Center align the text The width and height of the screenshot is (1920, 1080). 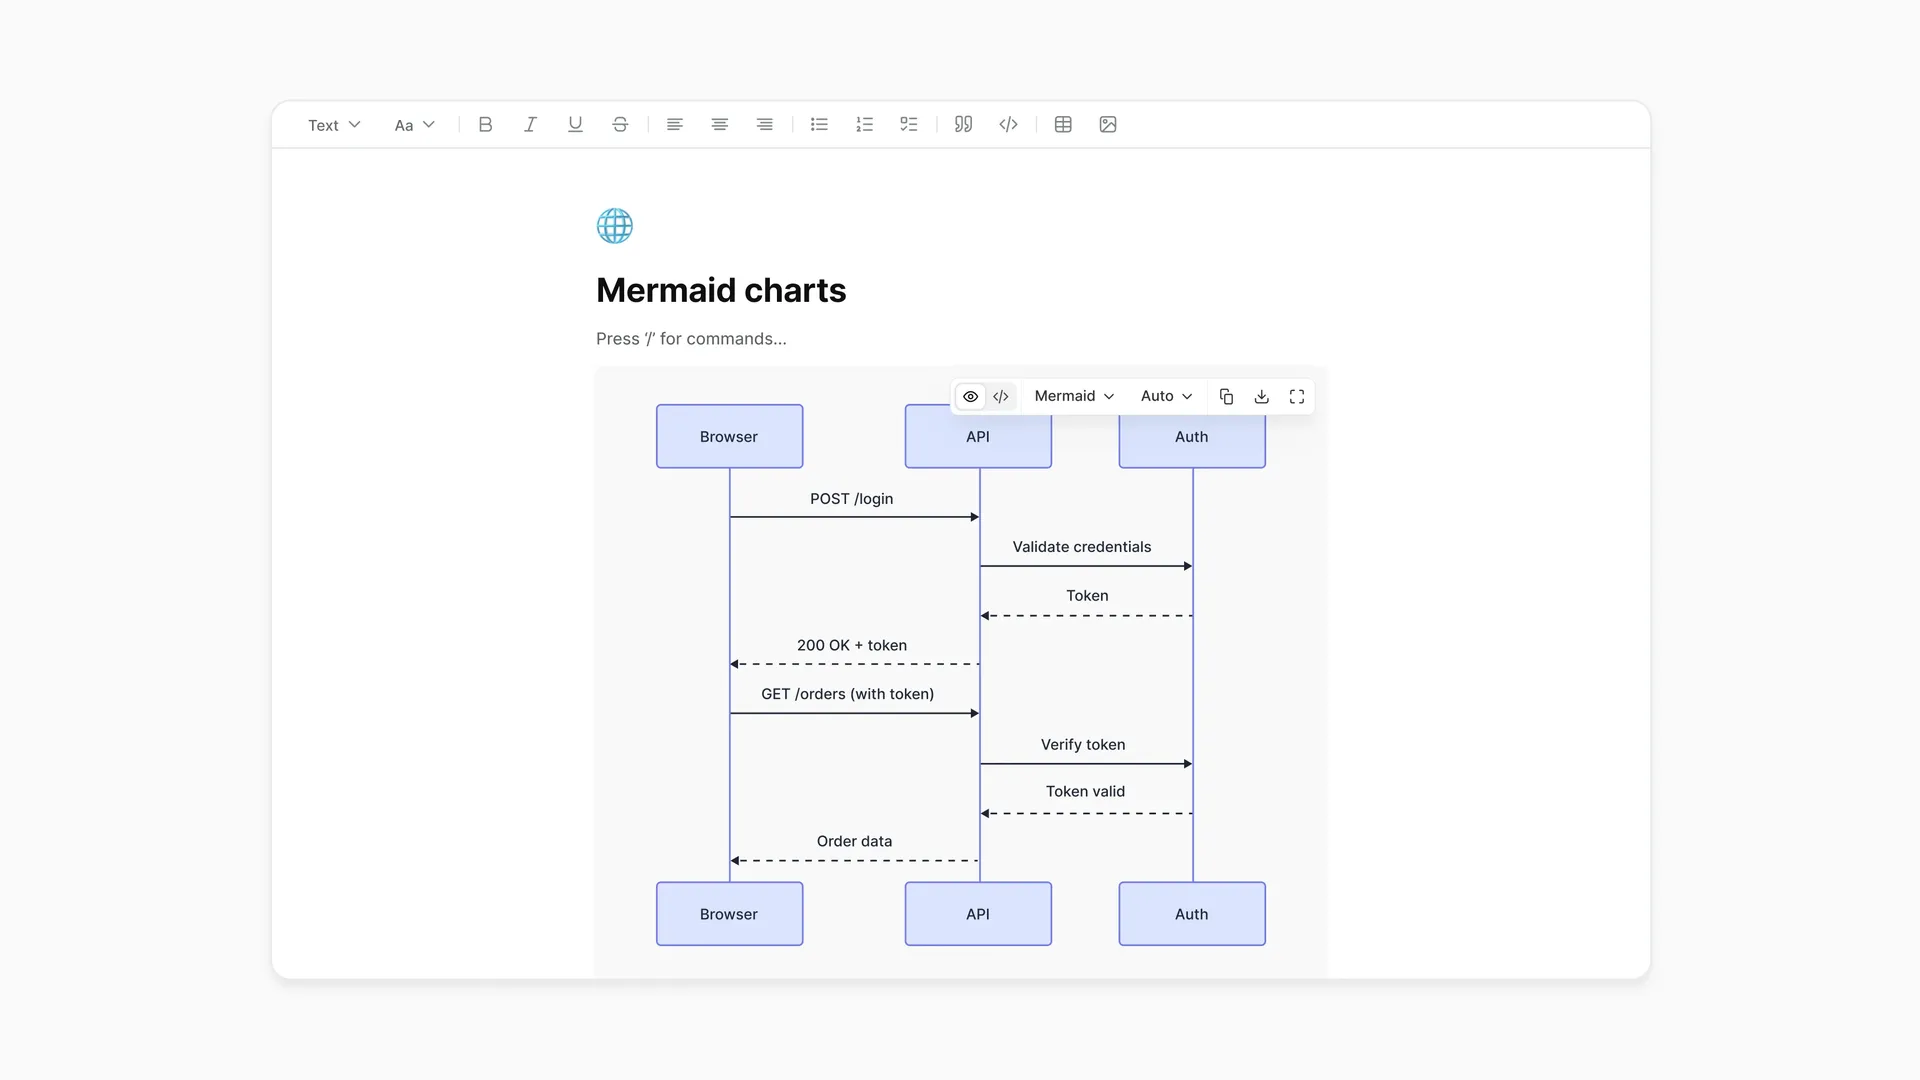pos(720,125)
